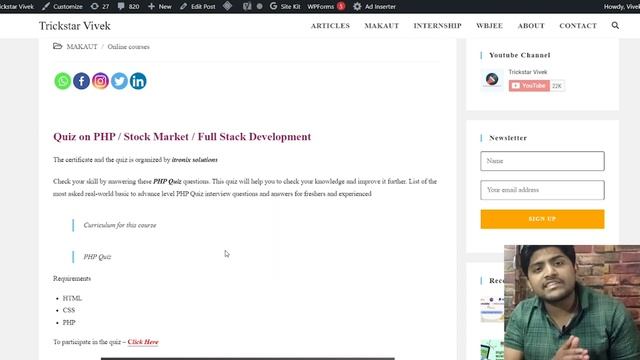Open WPForms from admin bar
This screenshot has width=640, height=360.
(x=326, y=7)
